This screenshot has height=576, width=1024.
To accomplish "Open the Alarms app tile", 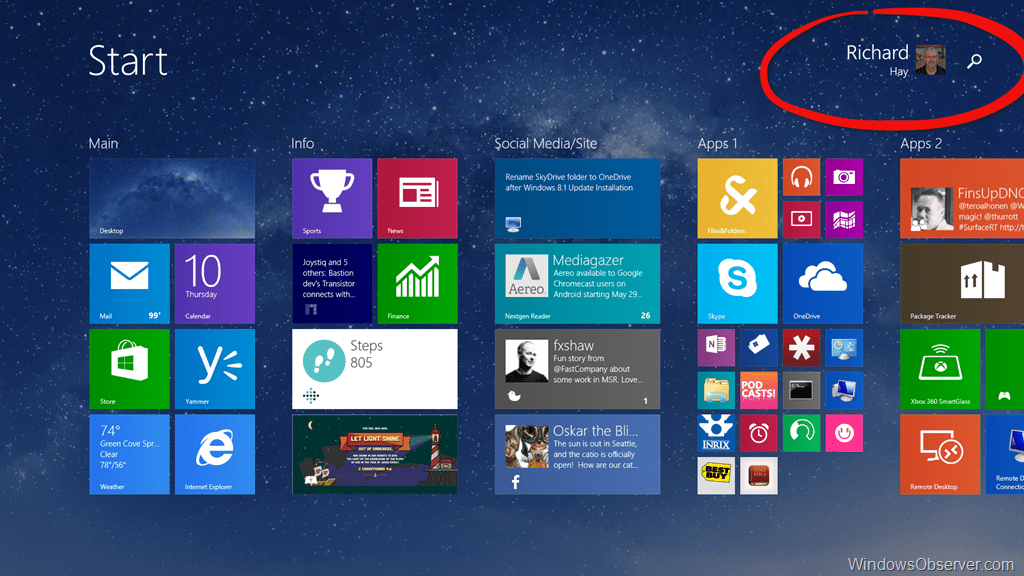I will coord(758,433).
